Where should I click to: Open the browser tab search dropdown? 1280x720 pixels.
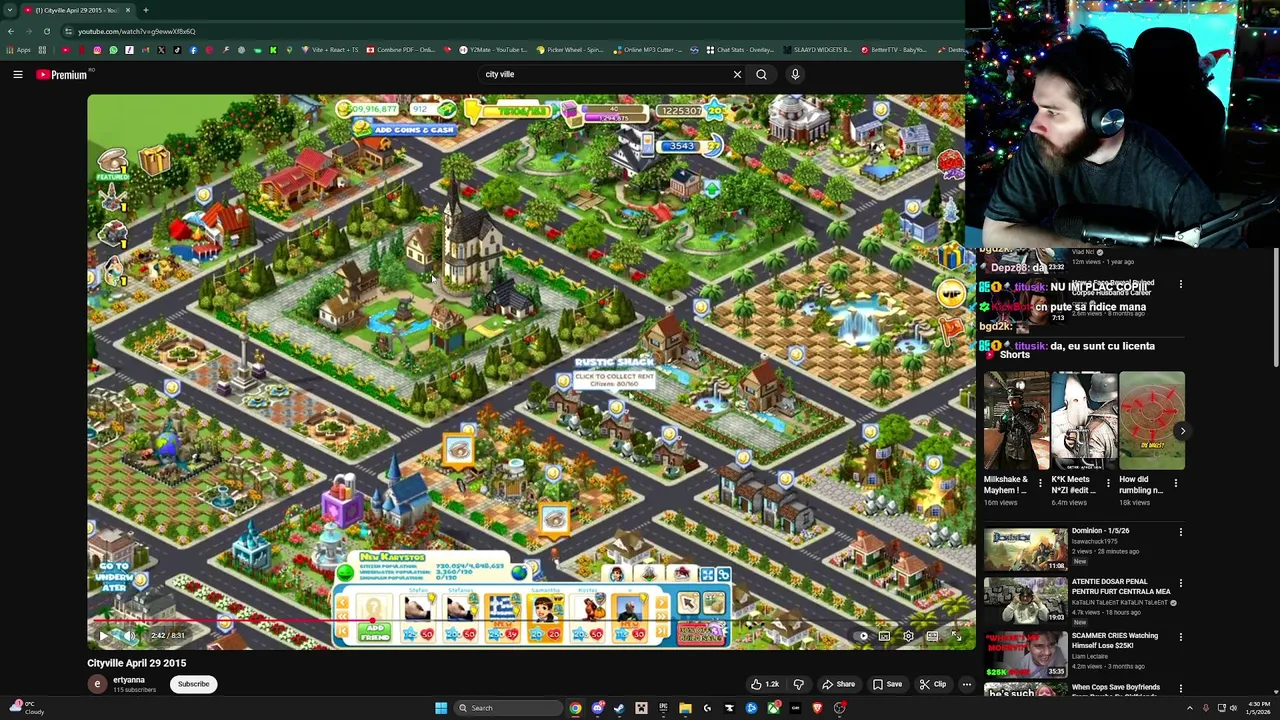[x=9, y=10]
